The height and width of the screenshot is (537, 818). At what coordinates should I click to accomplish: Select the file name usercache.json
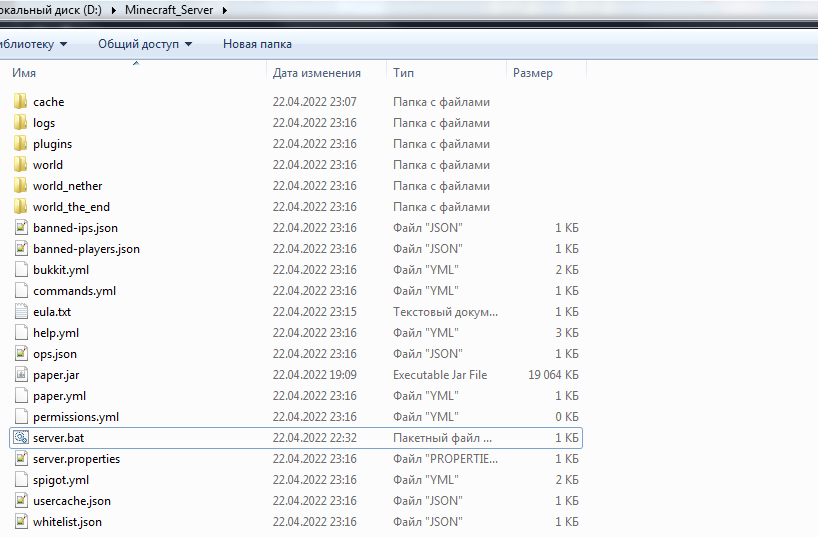point(72,501)
